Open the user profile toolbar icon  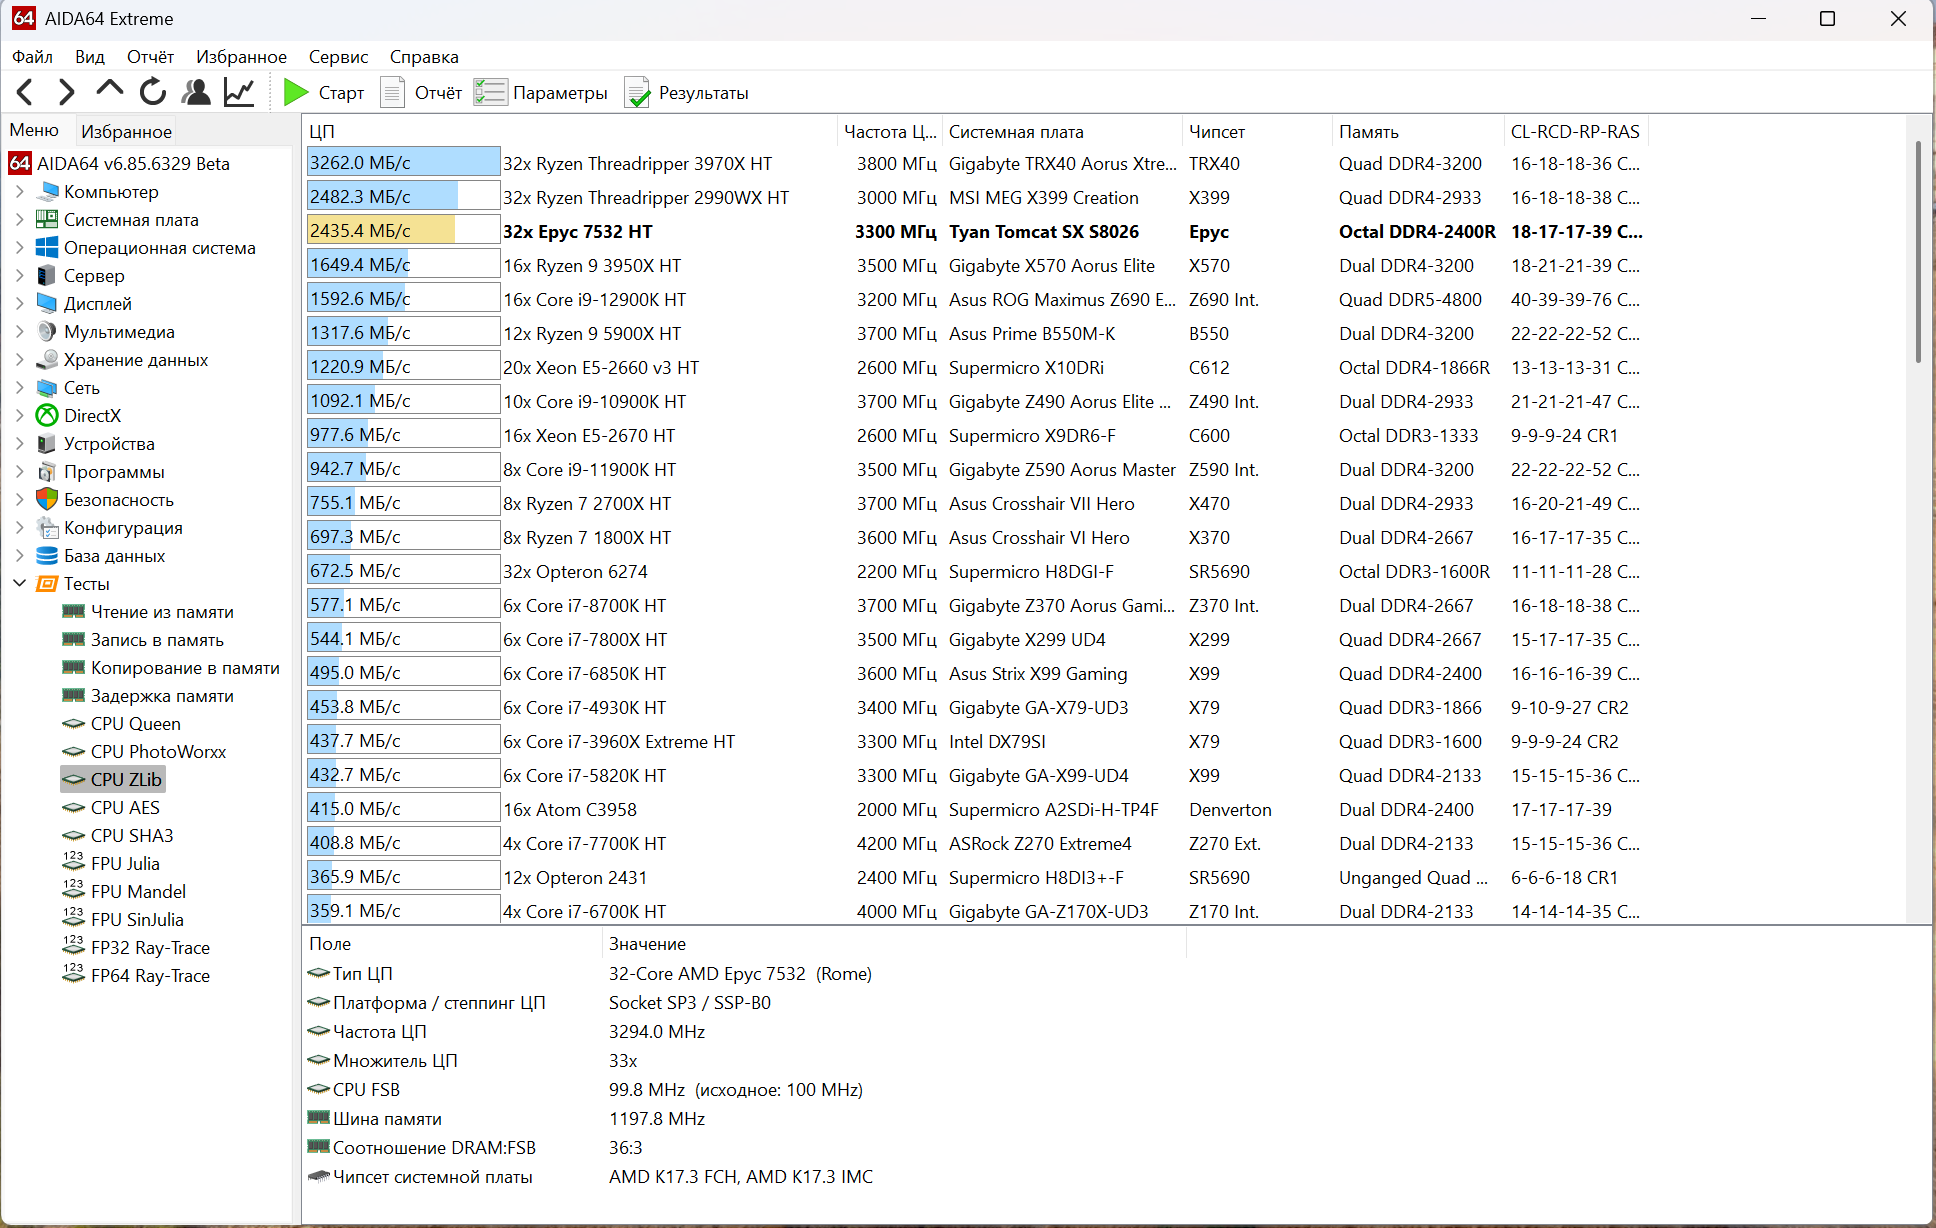point(196,93)
